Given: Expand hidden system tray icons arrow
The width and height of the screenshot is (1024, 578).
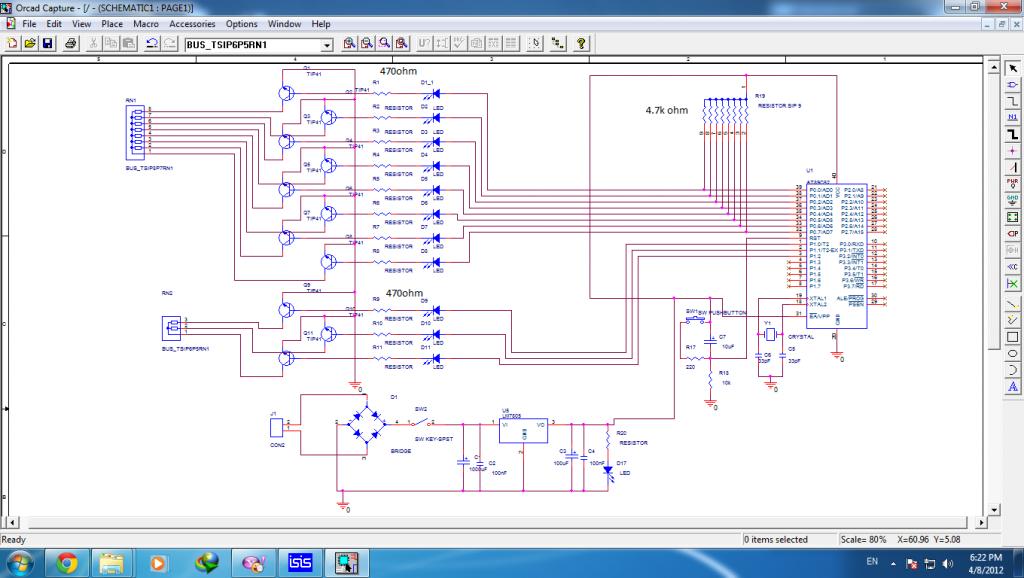Looking at the screenshot, I should tap(893, 563).
